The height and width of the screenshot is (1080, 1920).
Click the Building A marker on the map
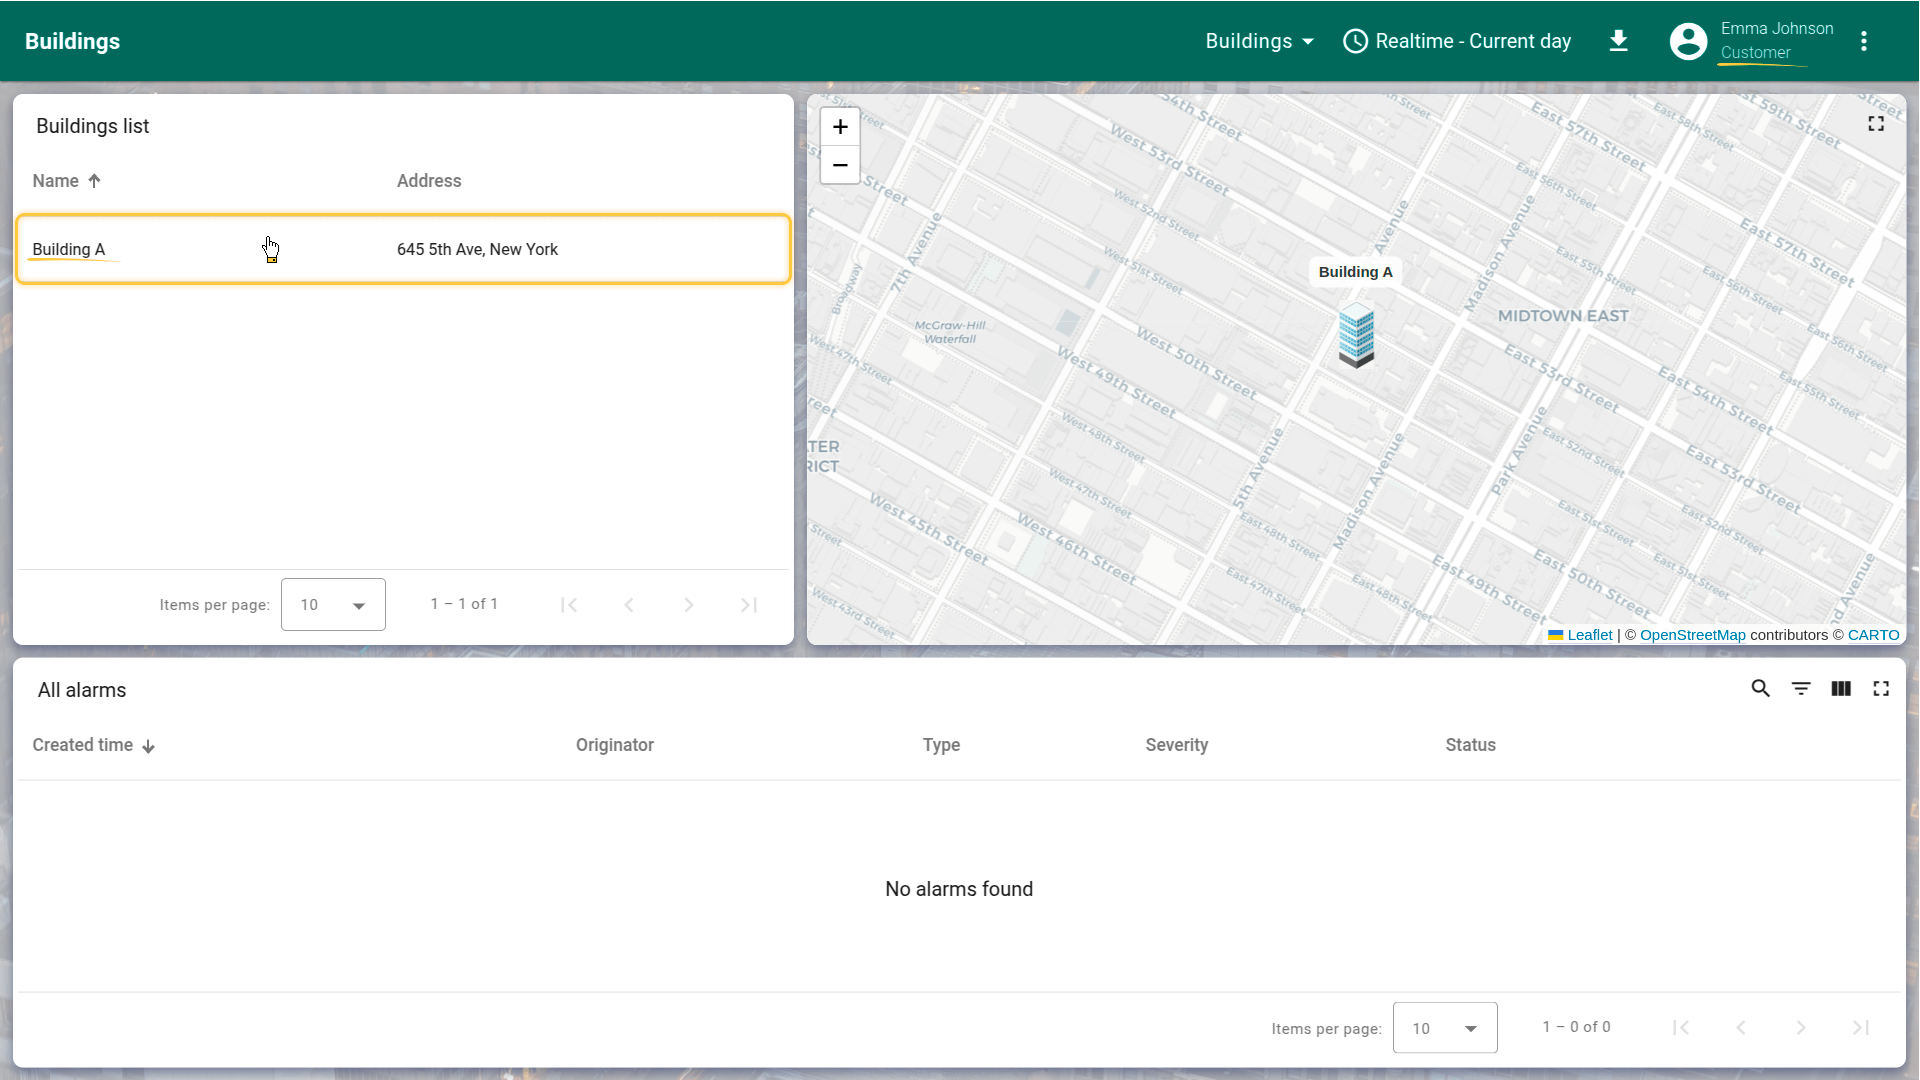click(1356, 336)
